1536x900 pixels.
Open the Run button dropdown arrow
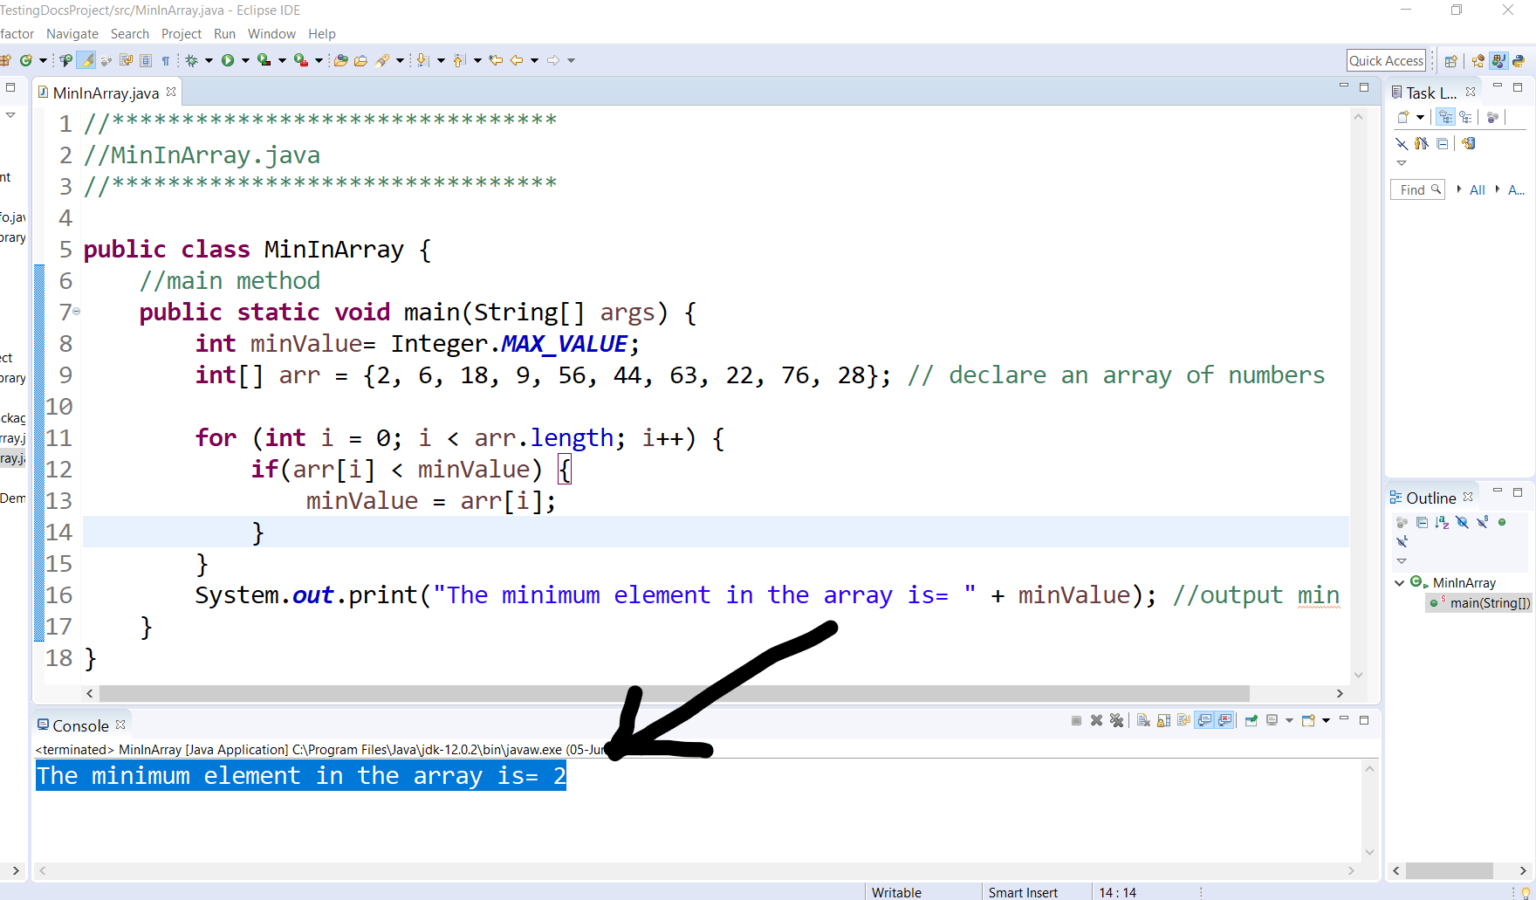click(245, 60)
